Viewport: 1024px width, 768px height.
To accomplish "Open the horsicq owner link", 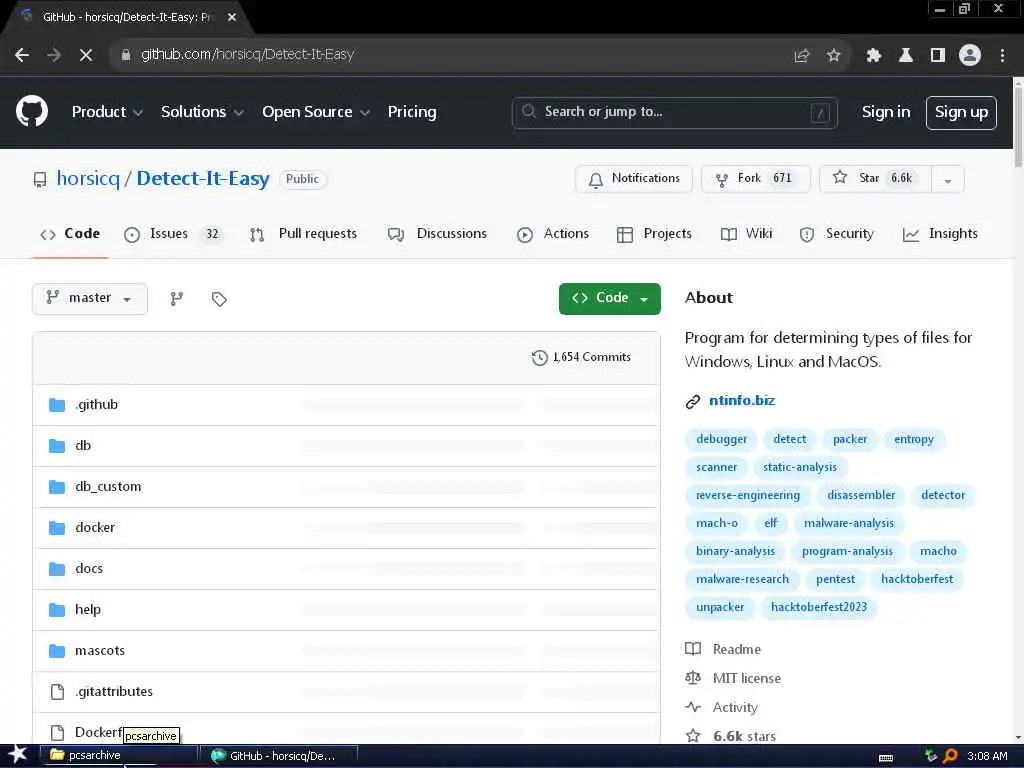I will tap(88, 178).
